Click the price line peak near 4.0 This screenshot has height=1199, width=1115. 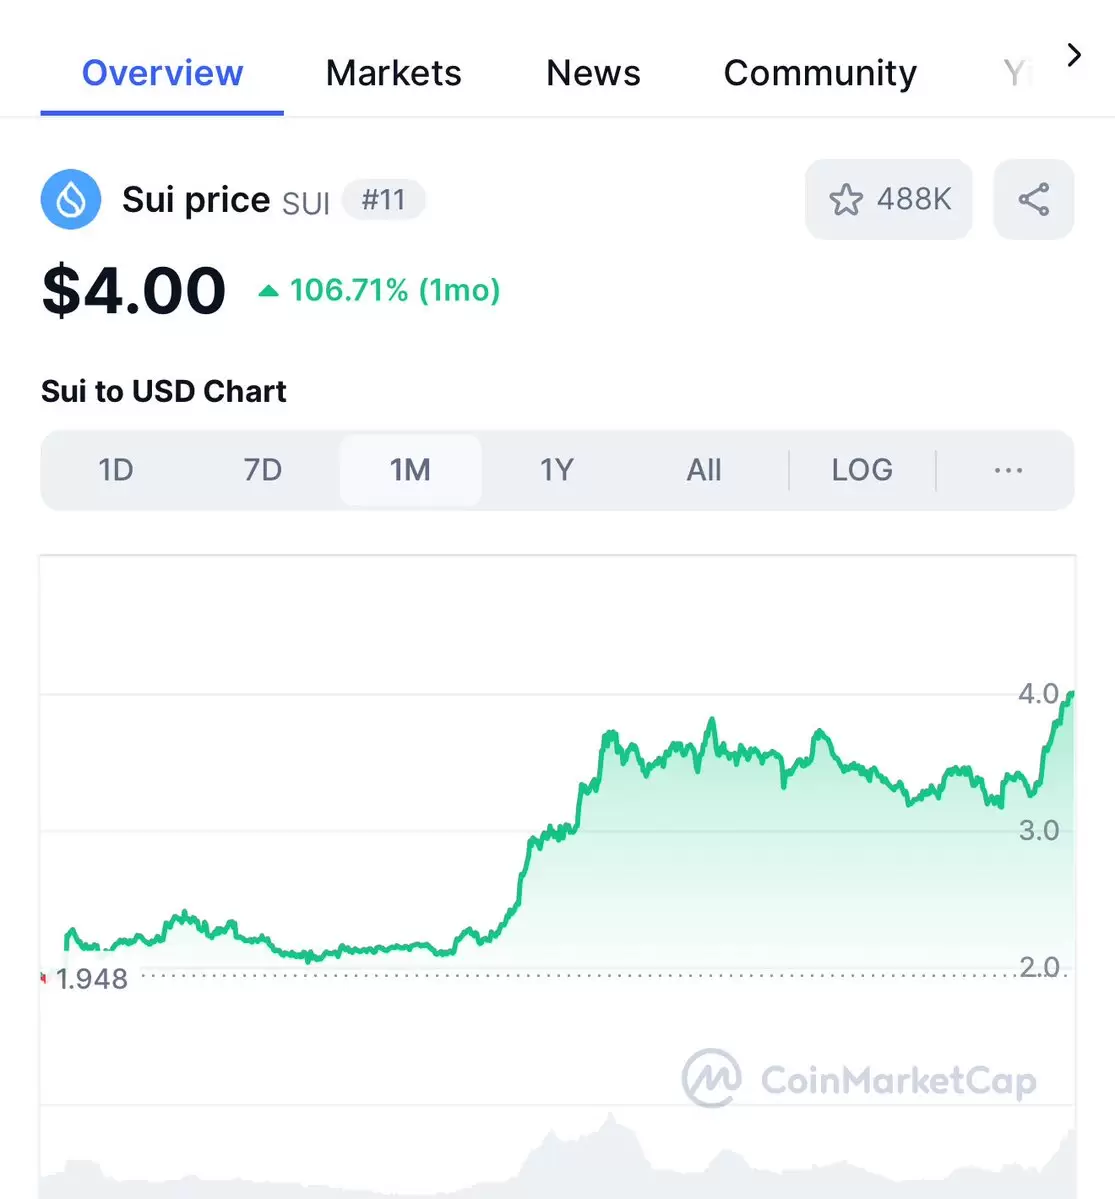point(1070,694)
